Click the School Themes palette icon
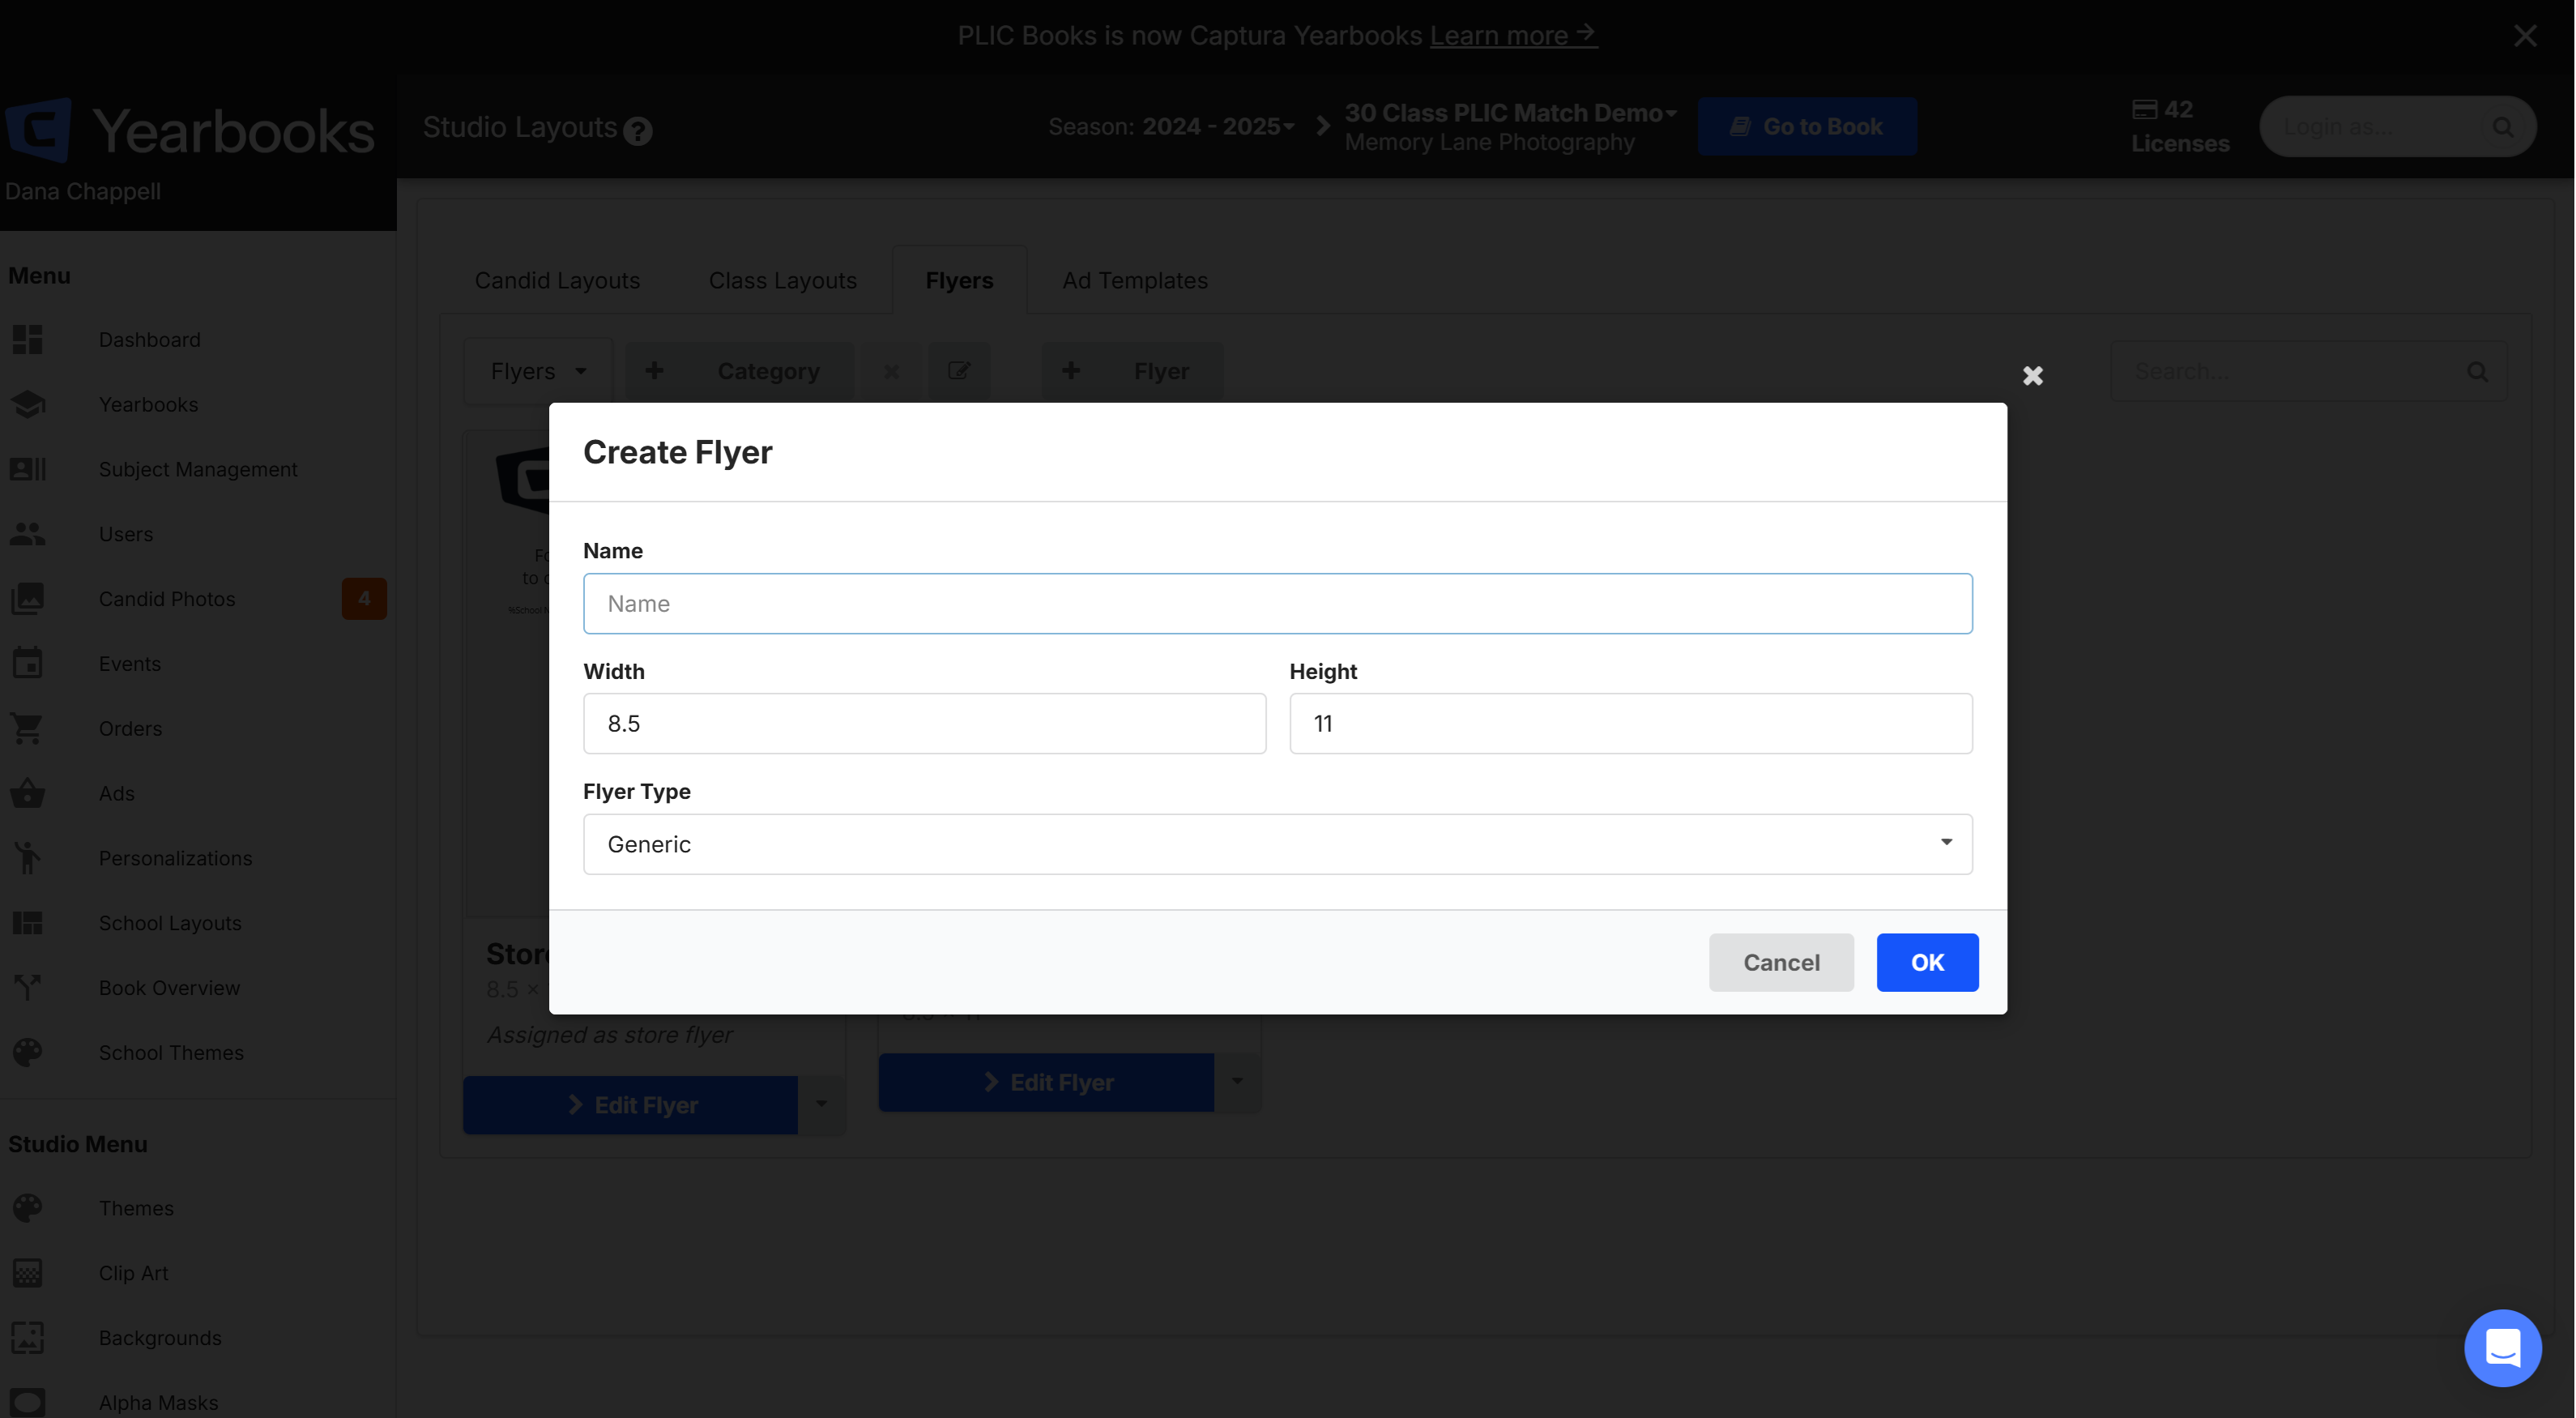 pos(28,1053)
